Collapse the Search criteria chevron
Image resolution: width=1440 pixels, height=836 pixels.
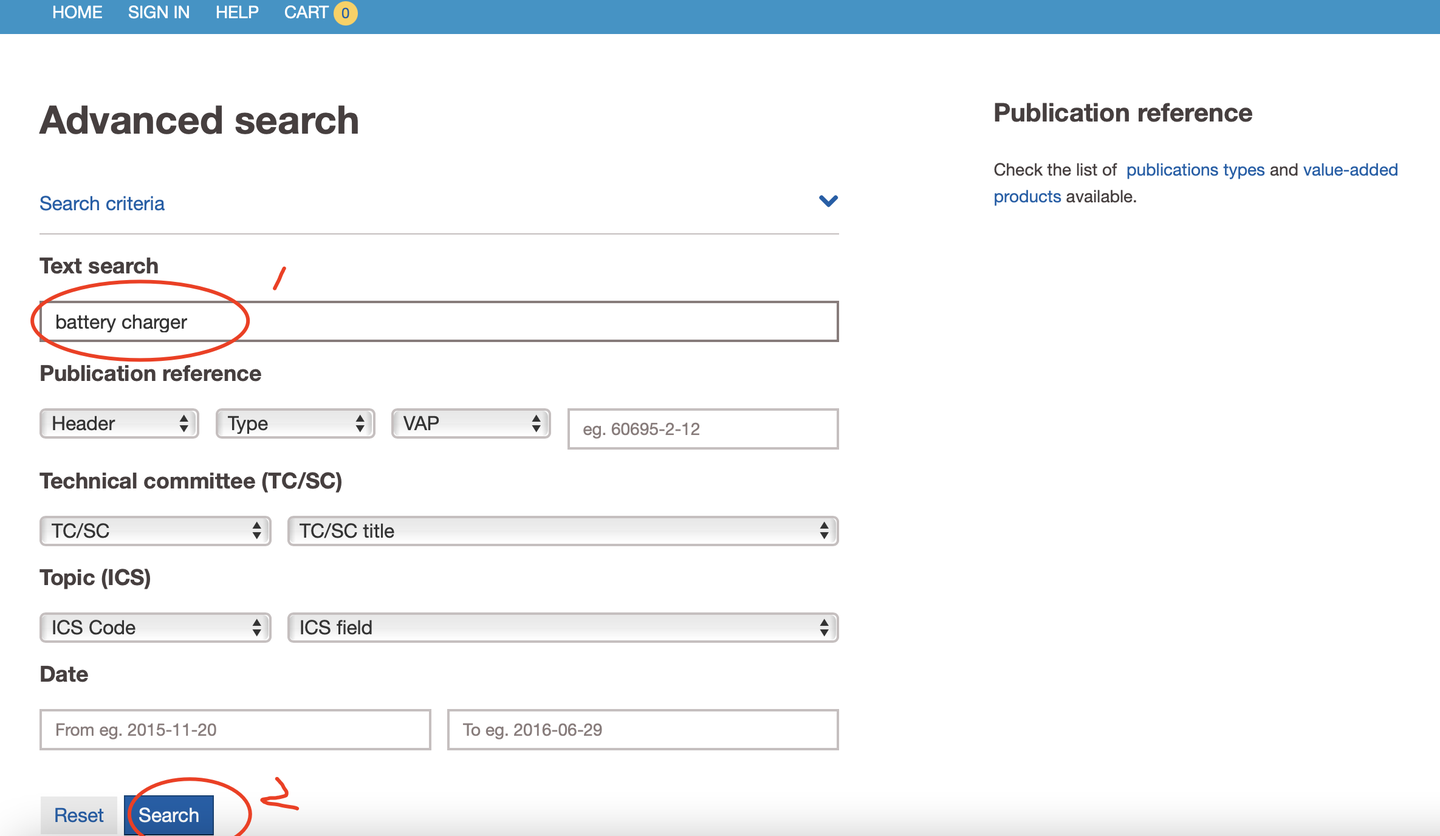click(x=828, y=201)
